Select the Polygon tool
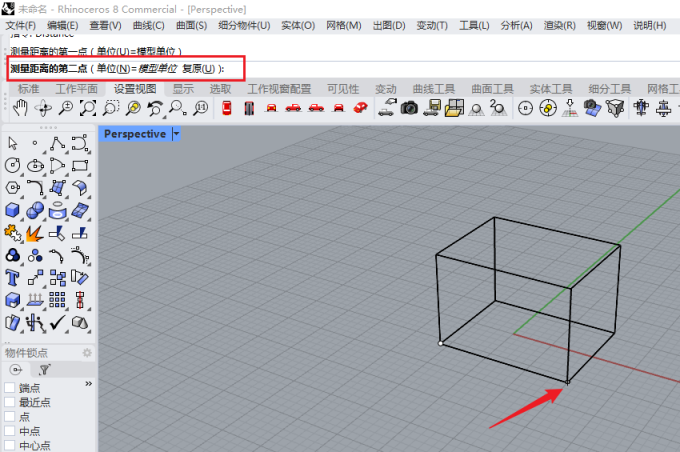680x452 pixels. [x=13, y=188]
